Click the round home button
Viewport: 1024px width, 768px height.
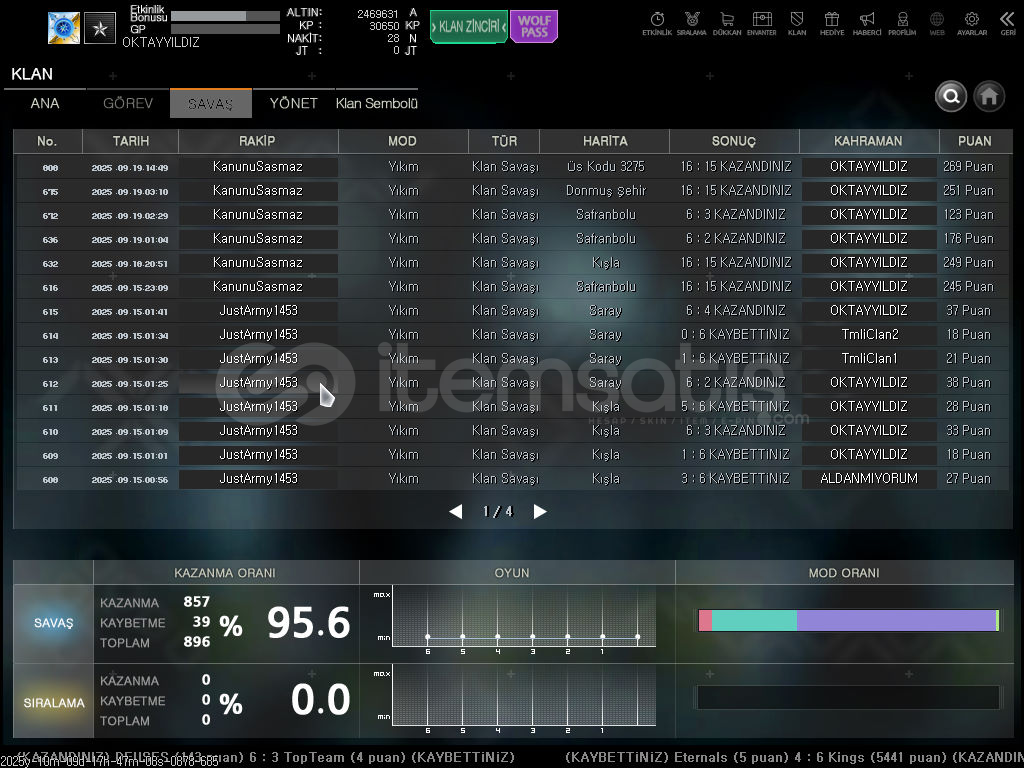tap(989, 96)
